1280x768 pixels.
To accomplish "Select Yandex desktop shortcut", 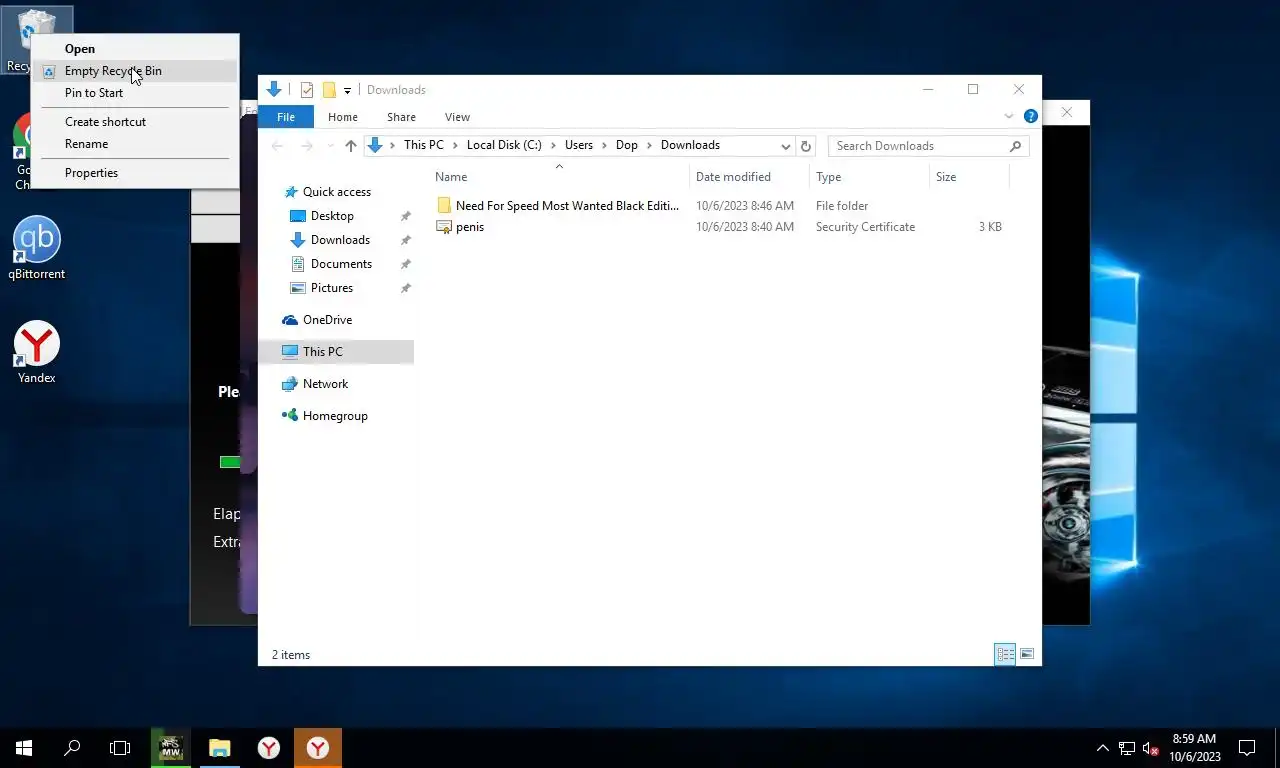I will tap(37, 352).
